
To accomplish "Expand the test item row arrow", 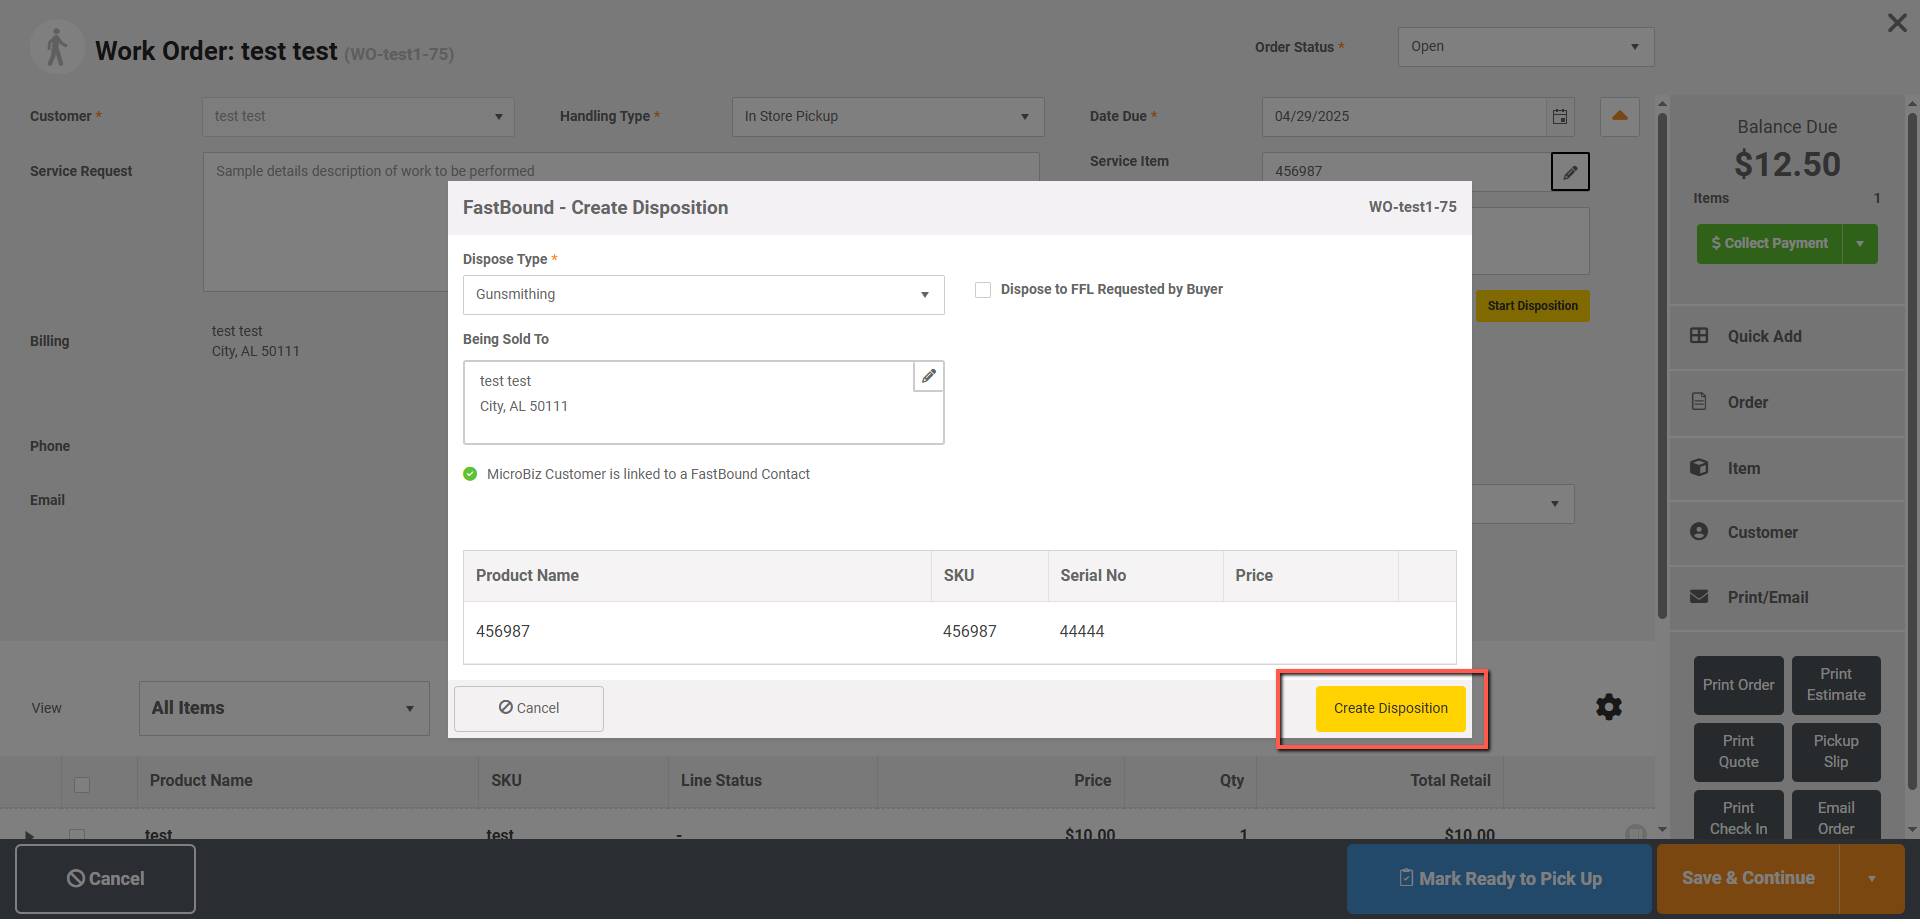I will [29, 834].
